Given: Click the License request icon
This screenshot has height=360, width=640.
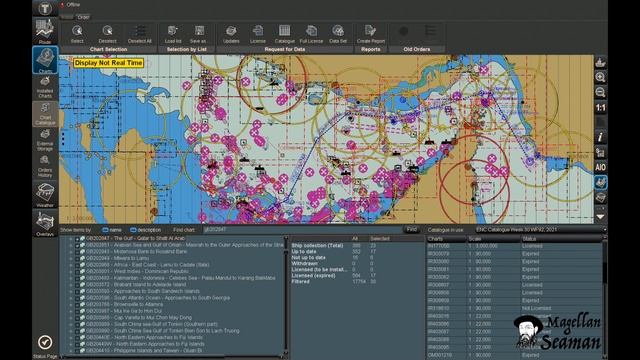Looking at the screenshot, I should (258, 31).
